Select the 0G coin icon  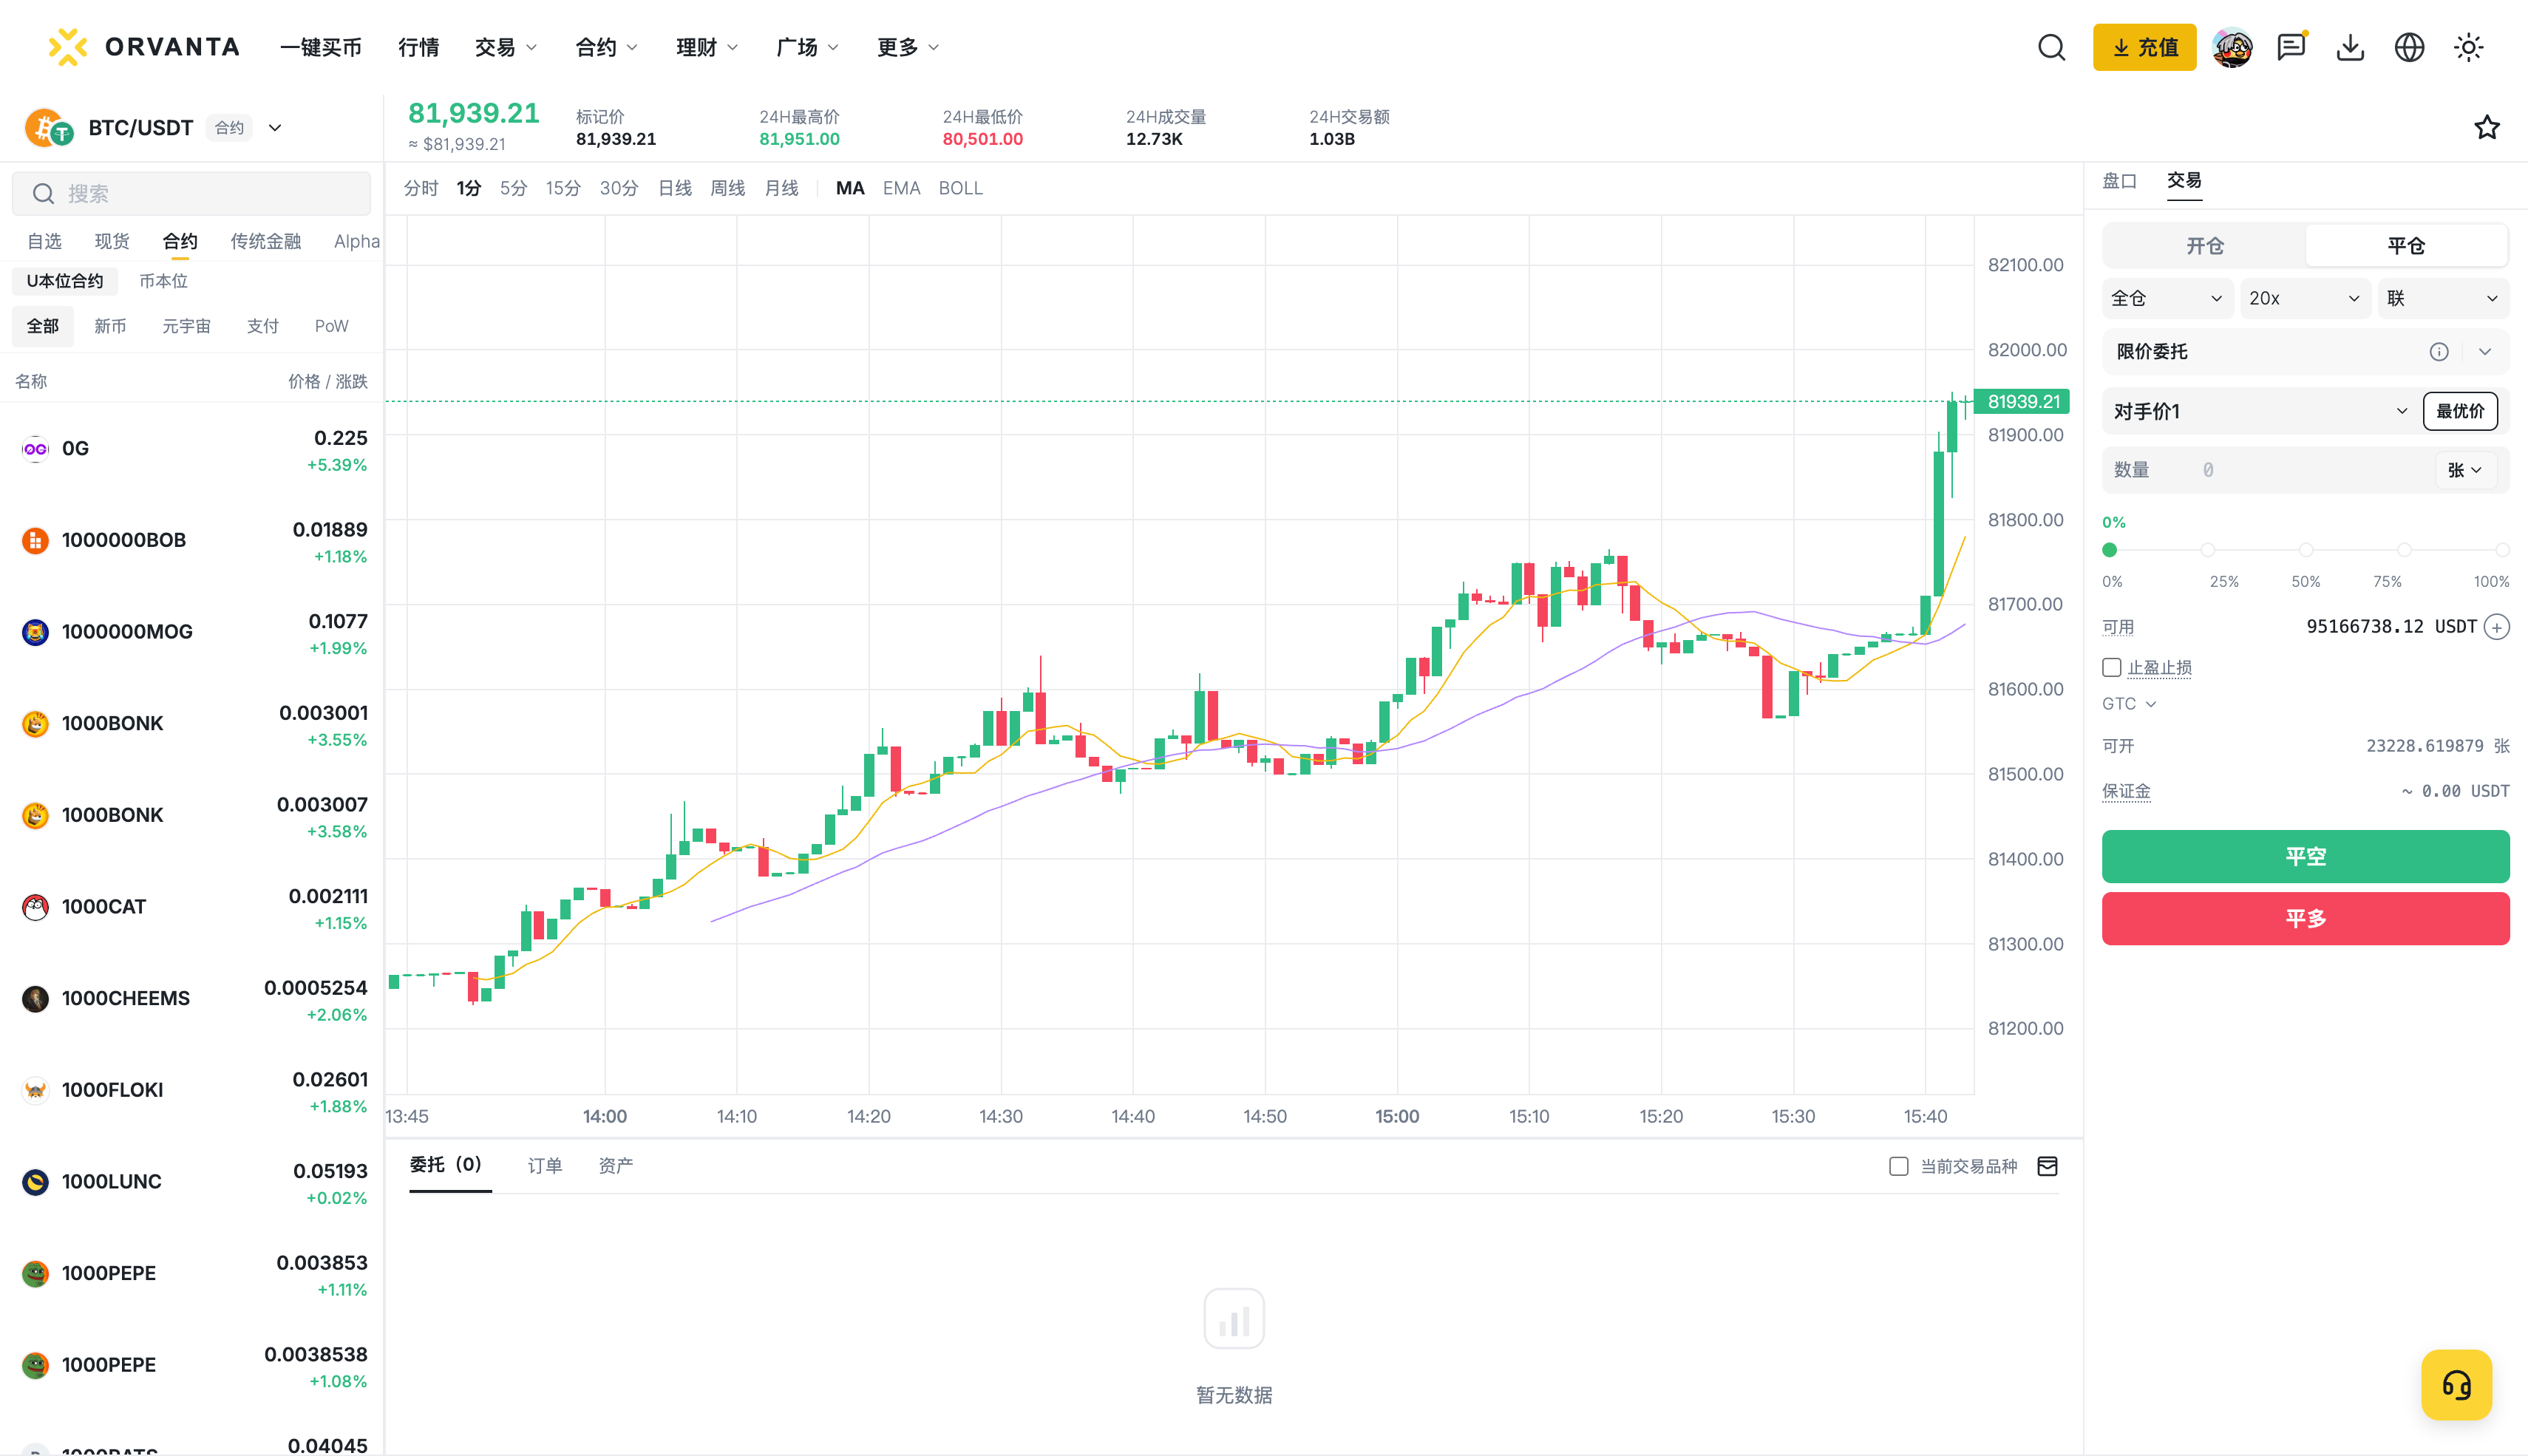coord(36,449)
